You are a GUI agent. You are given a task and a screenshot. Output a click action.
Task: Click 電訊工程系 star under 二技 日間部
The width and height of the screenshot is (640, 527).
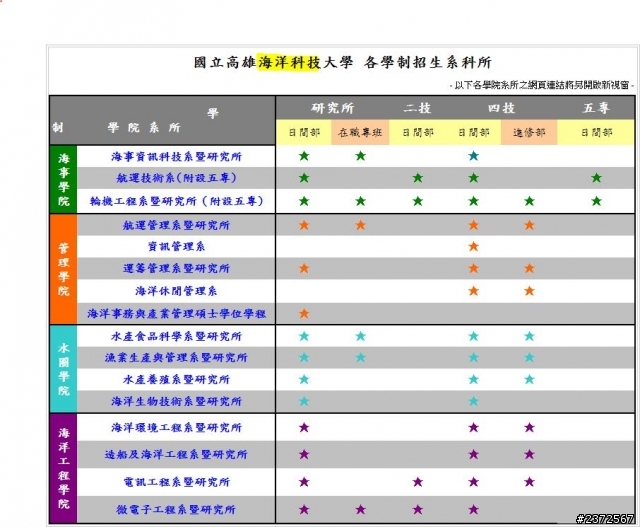pyautogui.click(x=418, y=482)
